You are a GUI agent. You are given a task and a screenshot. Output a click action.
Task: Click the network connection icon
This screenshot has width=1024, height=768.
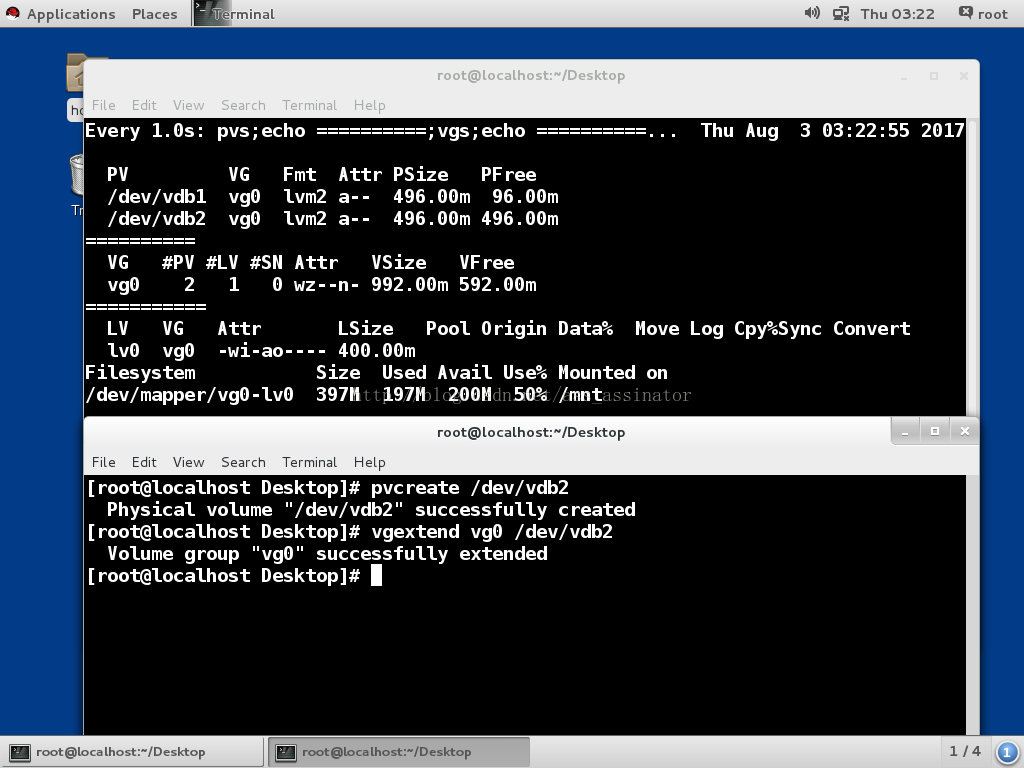840,14
